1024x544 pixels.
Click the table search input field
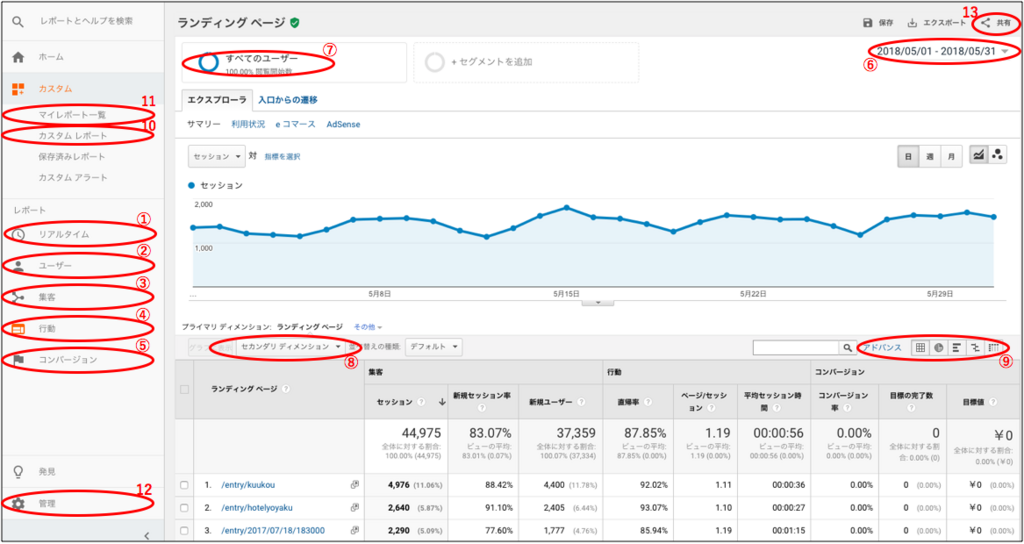(796, 347)
